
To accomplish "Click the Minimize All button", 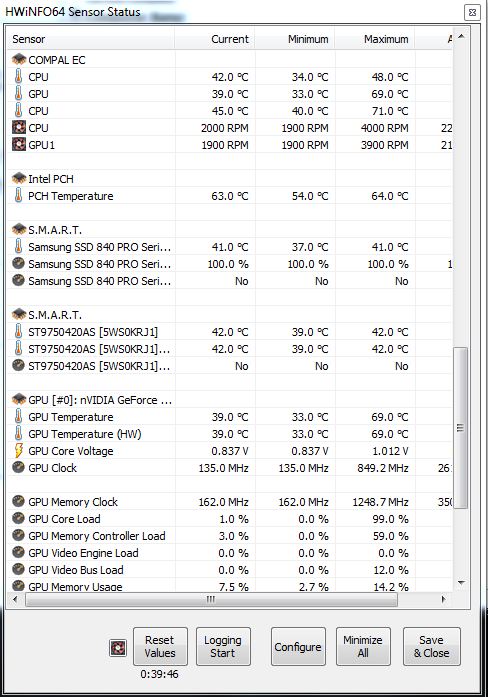I will point(363,646).
